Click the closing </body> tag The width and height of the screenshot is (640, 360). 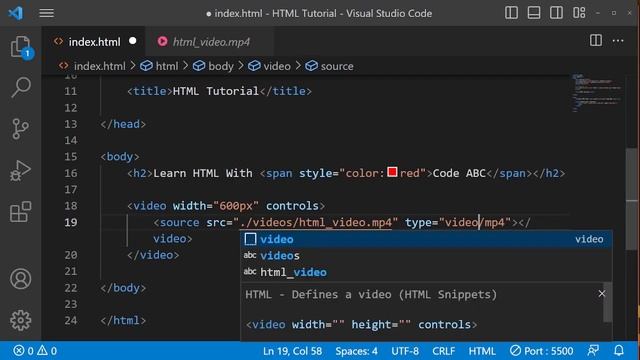tap(123, 288)
